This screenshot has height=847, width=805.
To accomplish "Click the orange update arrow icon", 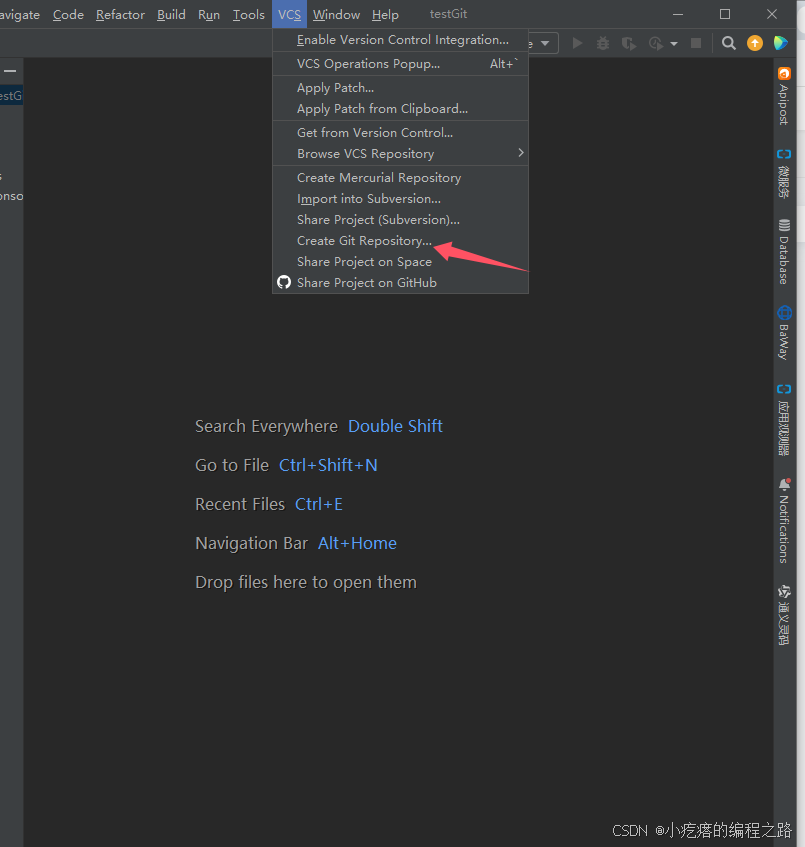I will [755, 43].
